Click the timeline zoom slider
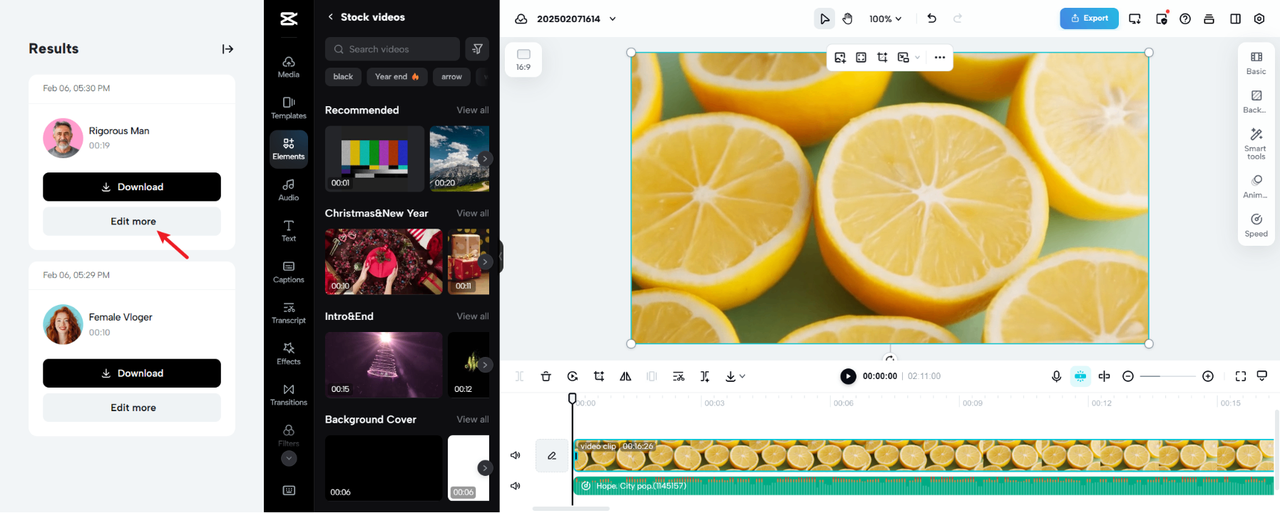The image size is (1280, 513). 1168,376
